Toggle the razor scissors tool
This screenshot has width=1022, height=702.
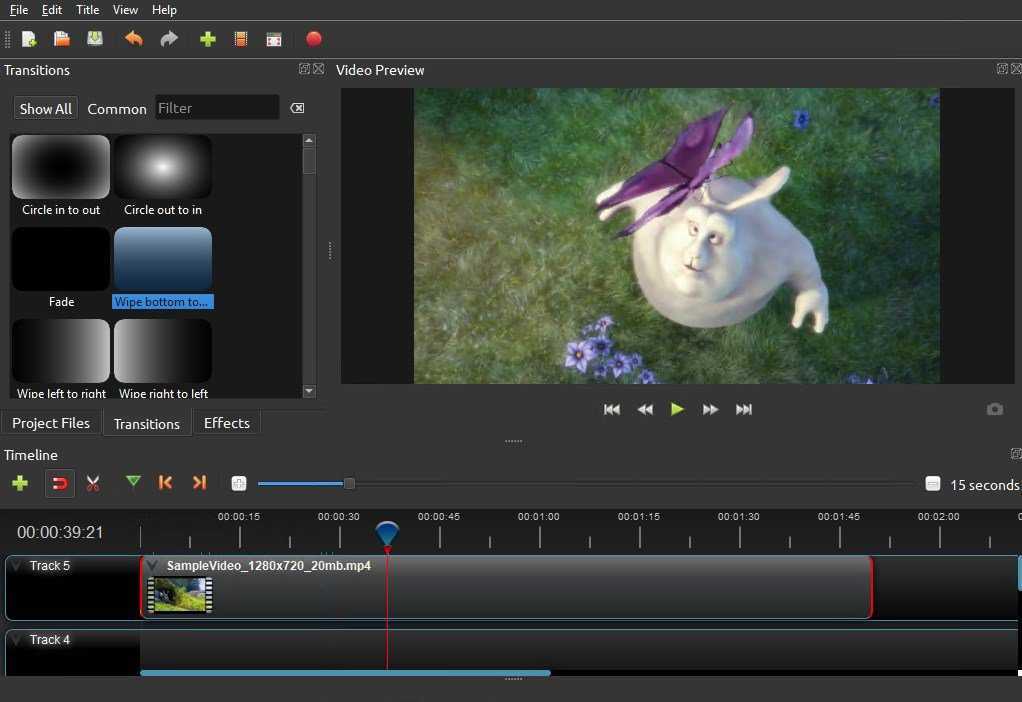[x=93, y=483]
